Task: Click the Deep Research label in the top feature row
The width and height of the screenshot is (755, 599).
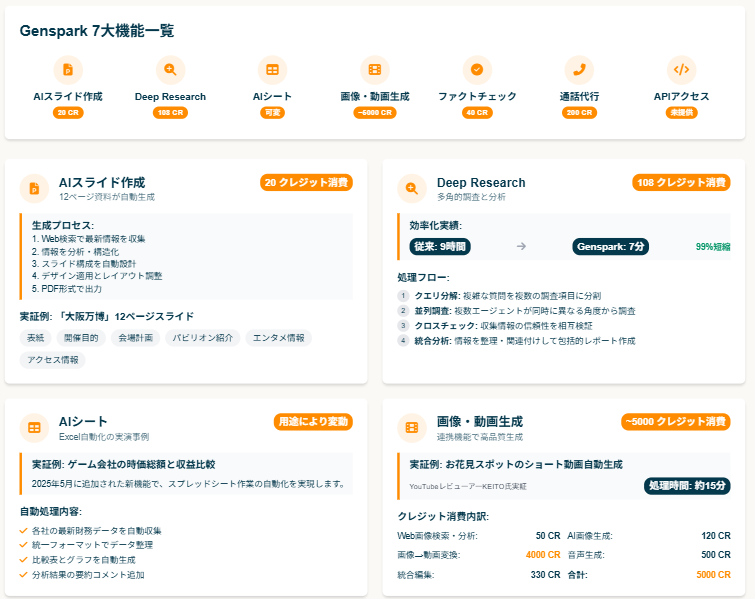Action: pos(170,97)
